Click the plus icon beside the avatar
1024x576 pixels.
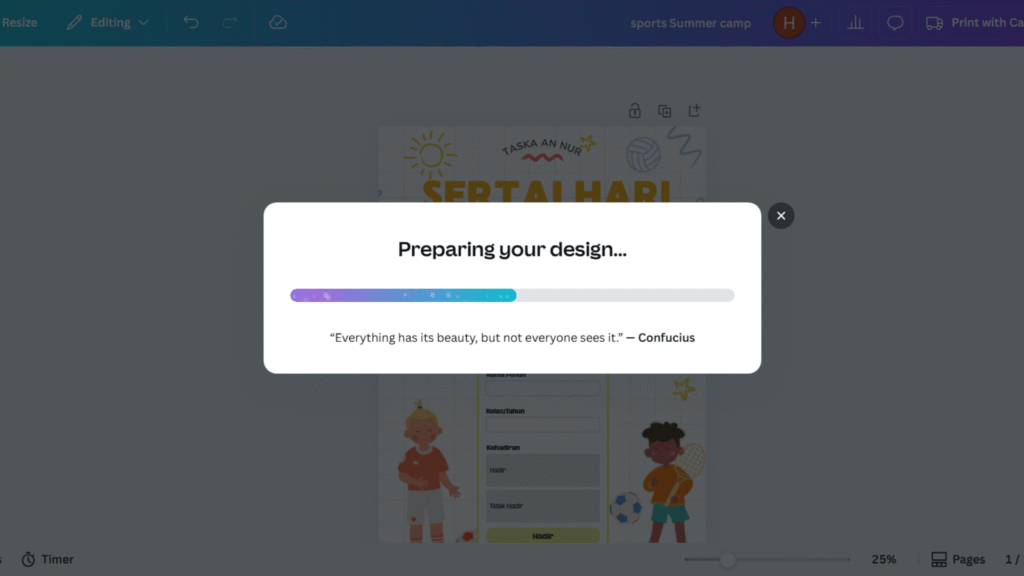(x=815, y=22)
